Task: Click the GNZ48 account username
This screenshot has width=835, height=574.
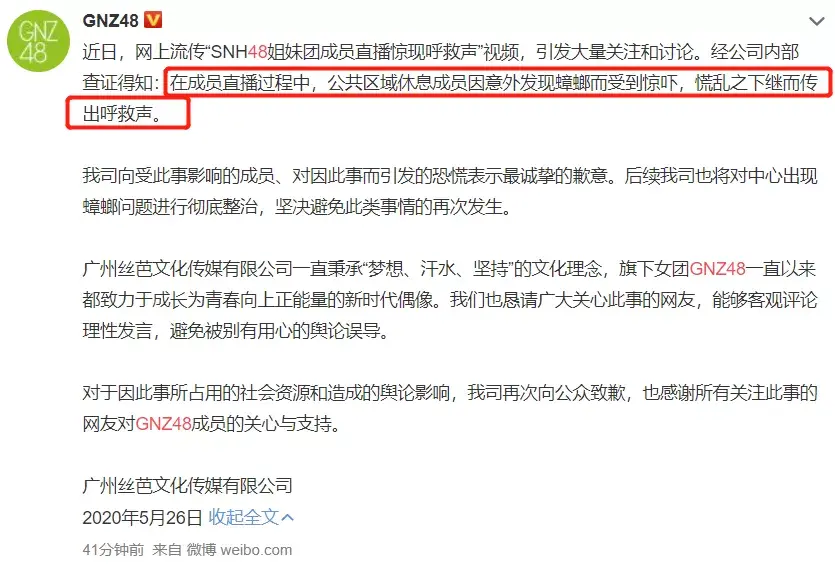Action: pyautogui.click(x=110, y=20)
